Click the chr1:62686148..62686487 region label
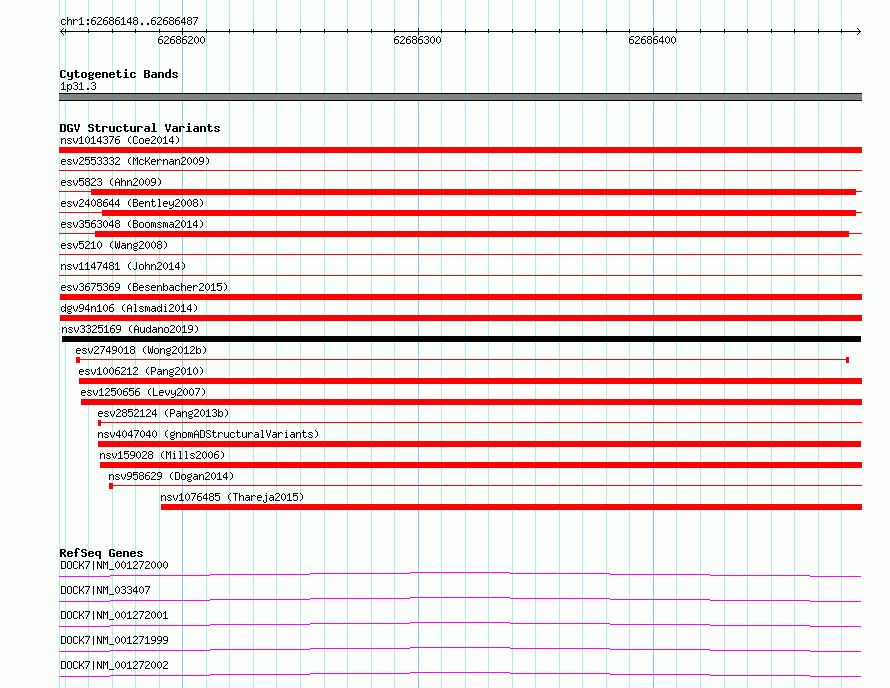Viewport: 890px width, 688px height. (x=129, y=21)
